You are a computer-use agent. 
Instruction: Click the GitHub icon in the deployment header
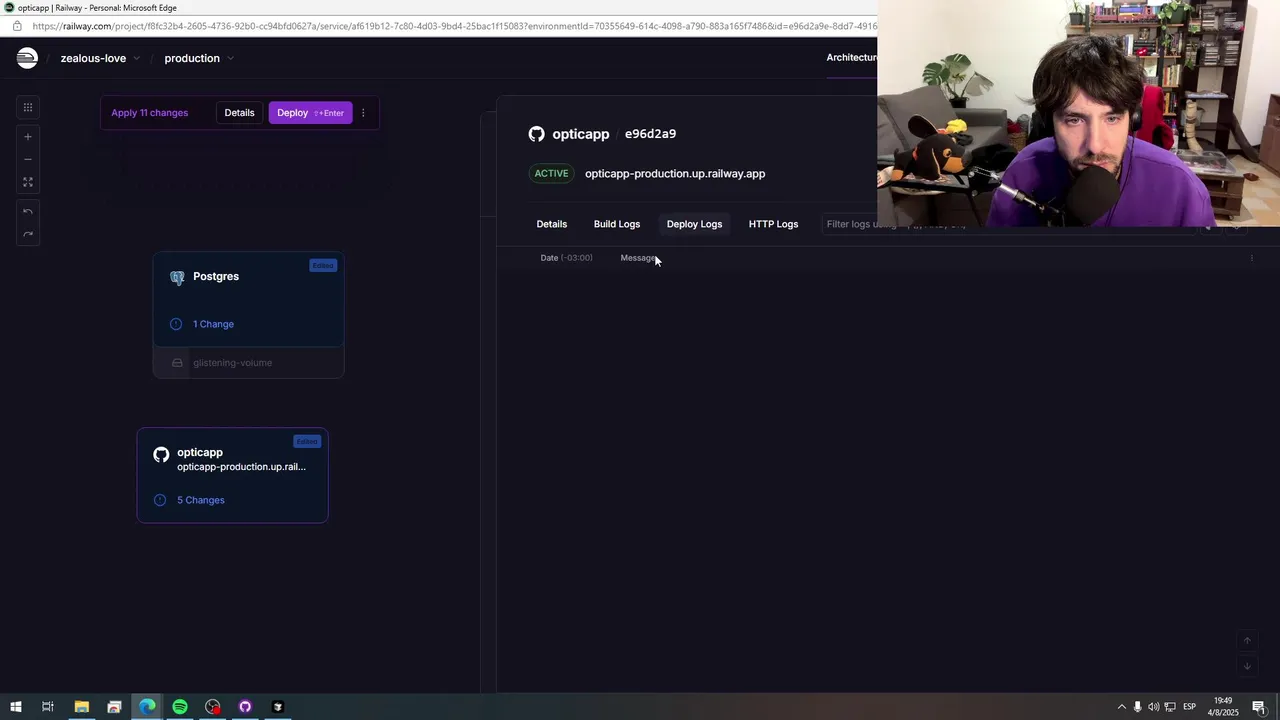[536, 134]
